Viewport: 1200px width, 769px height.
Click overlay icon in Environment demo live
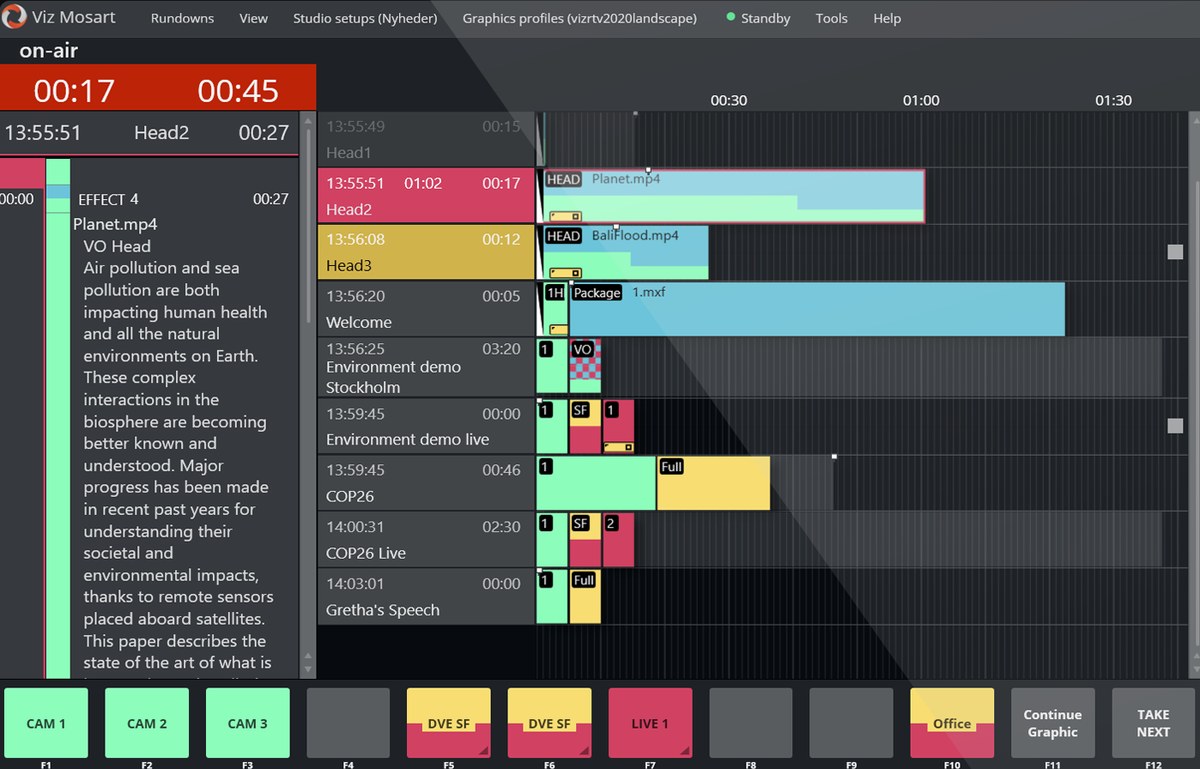click(619, 446)
